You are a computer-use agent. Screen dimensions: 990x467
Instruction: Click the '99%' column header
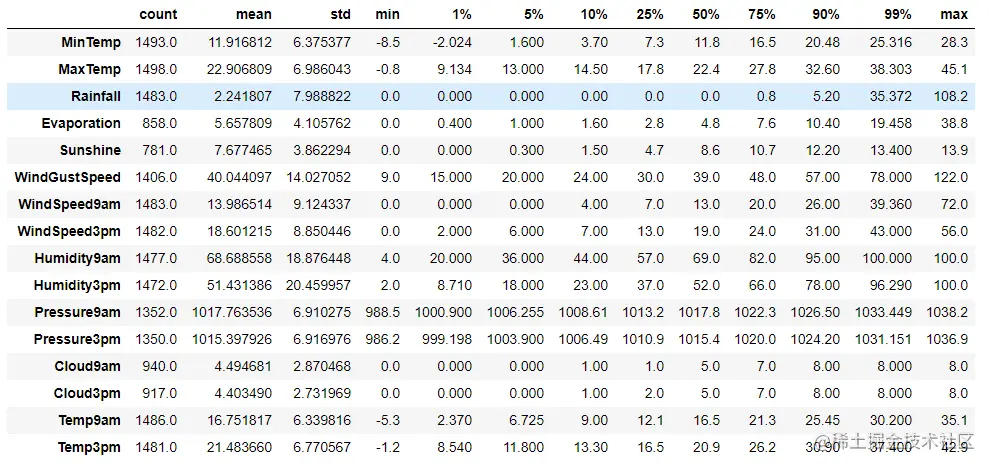point(897,15)
